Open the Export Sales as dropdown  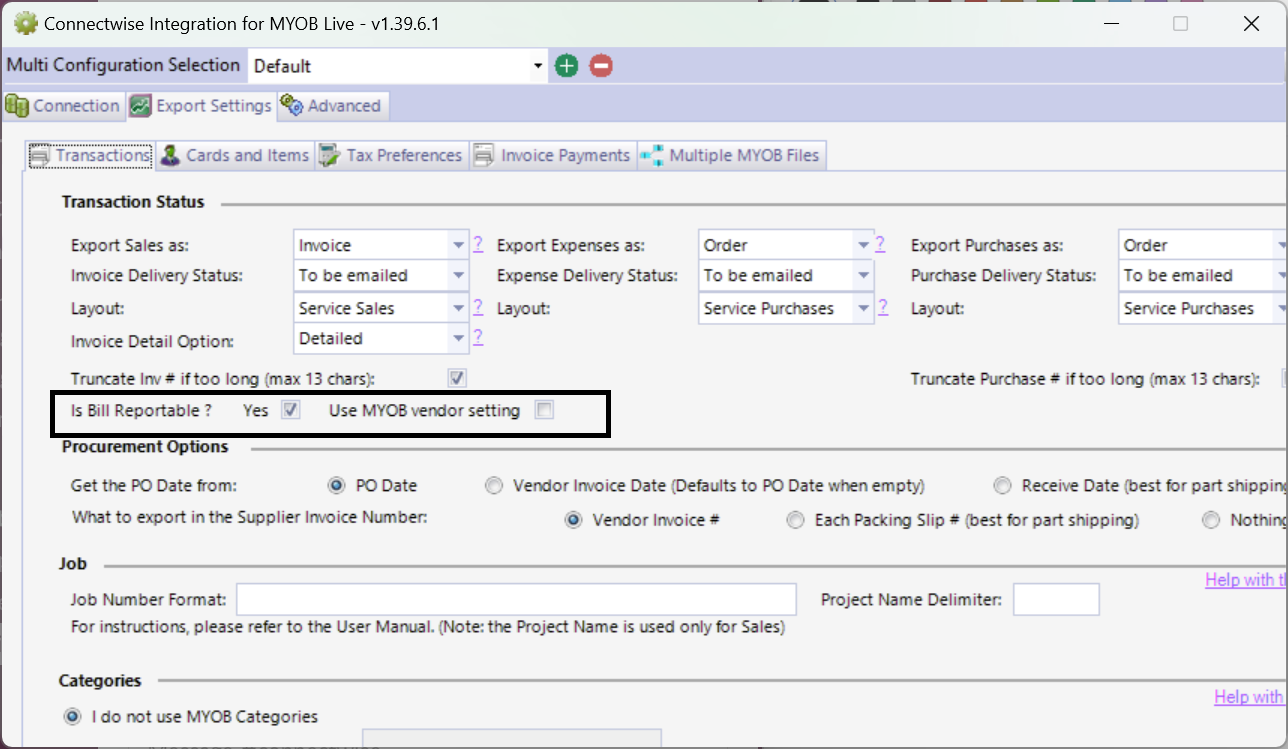coord(458,245)
